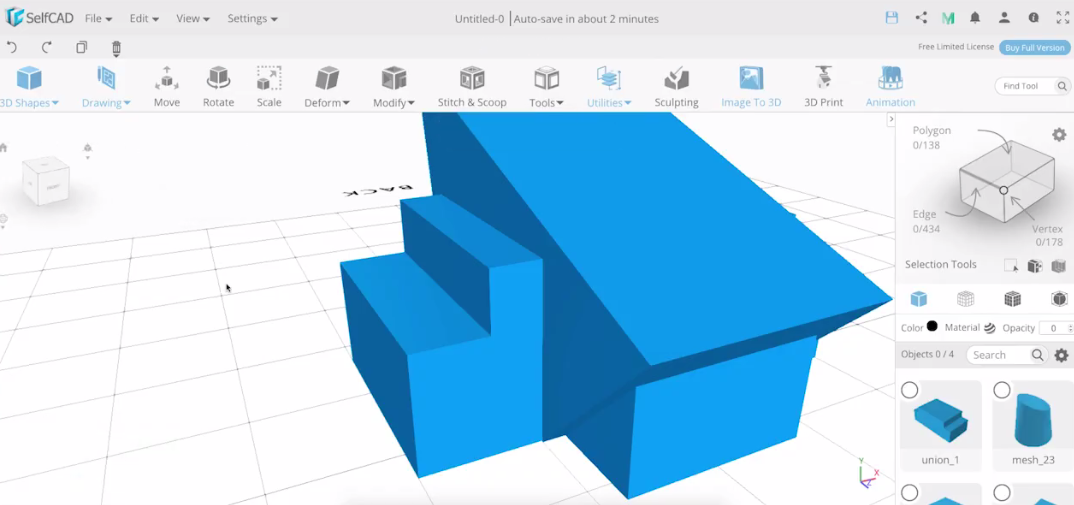
Task: Open the View menu
Action: (x=192, y=19)
